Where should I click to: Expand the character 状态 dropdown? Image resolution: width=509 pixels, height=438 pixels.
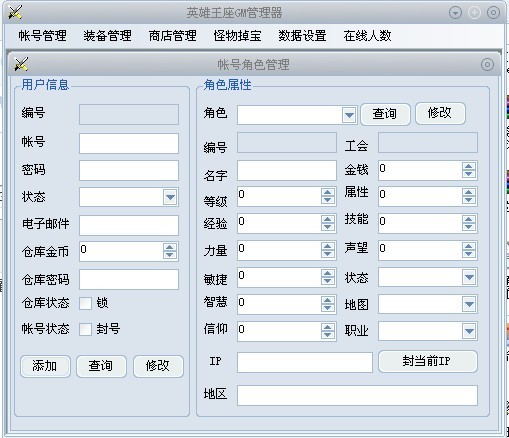pyautogui.click(x=469, y=277)
